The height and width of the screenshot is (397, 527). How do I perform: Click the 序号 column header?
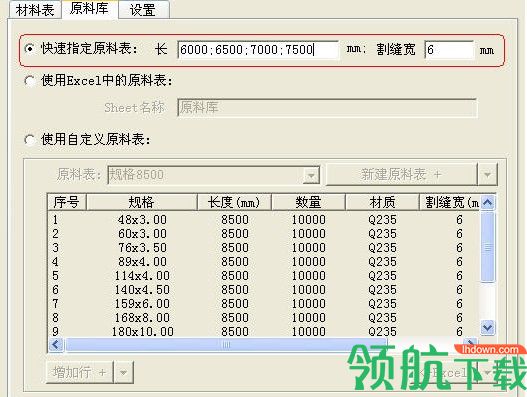67,202
